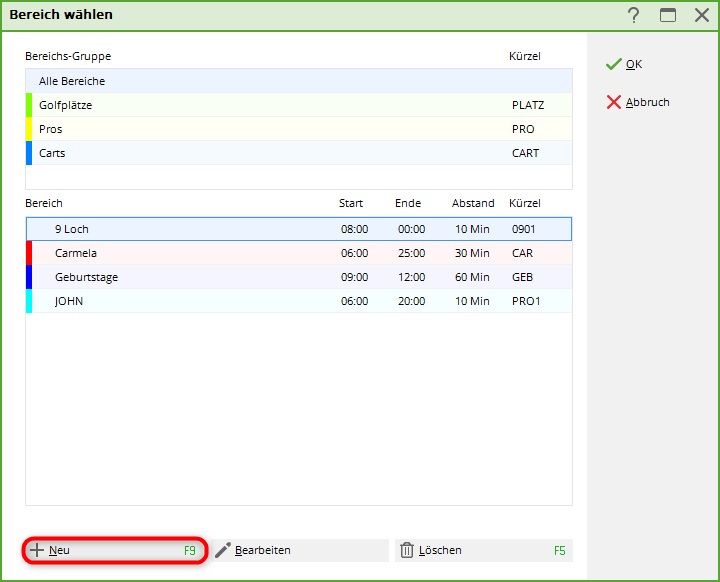
Task: Click the red X Abbruch icon
Action: click(613, 102)
